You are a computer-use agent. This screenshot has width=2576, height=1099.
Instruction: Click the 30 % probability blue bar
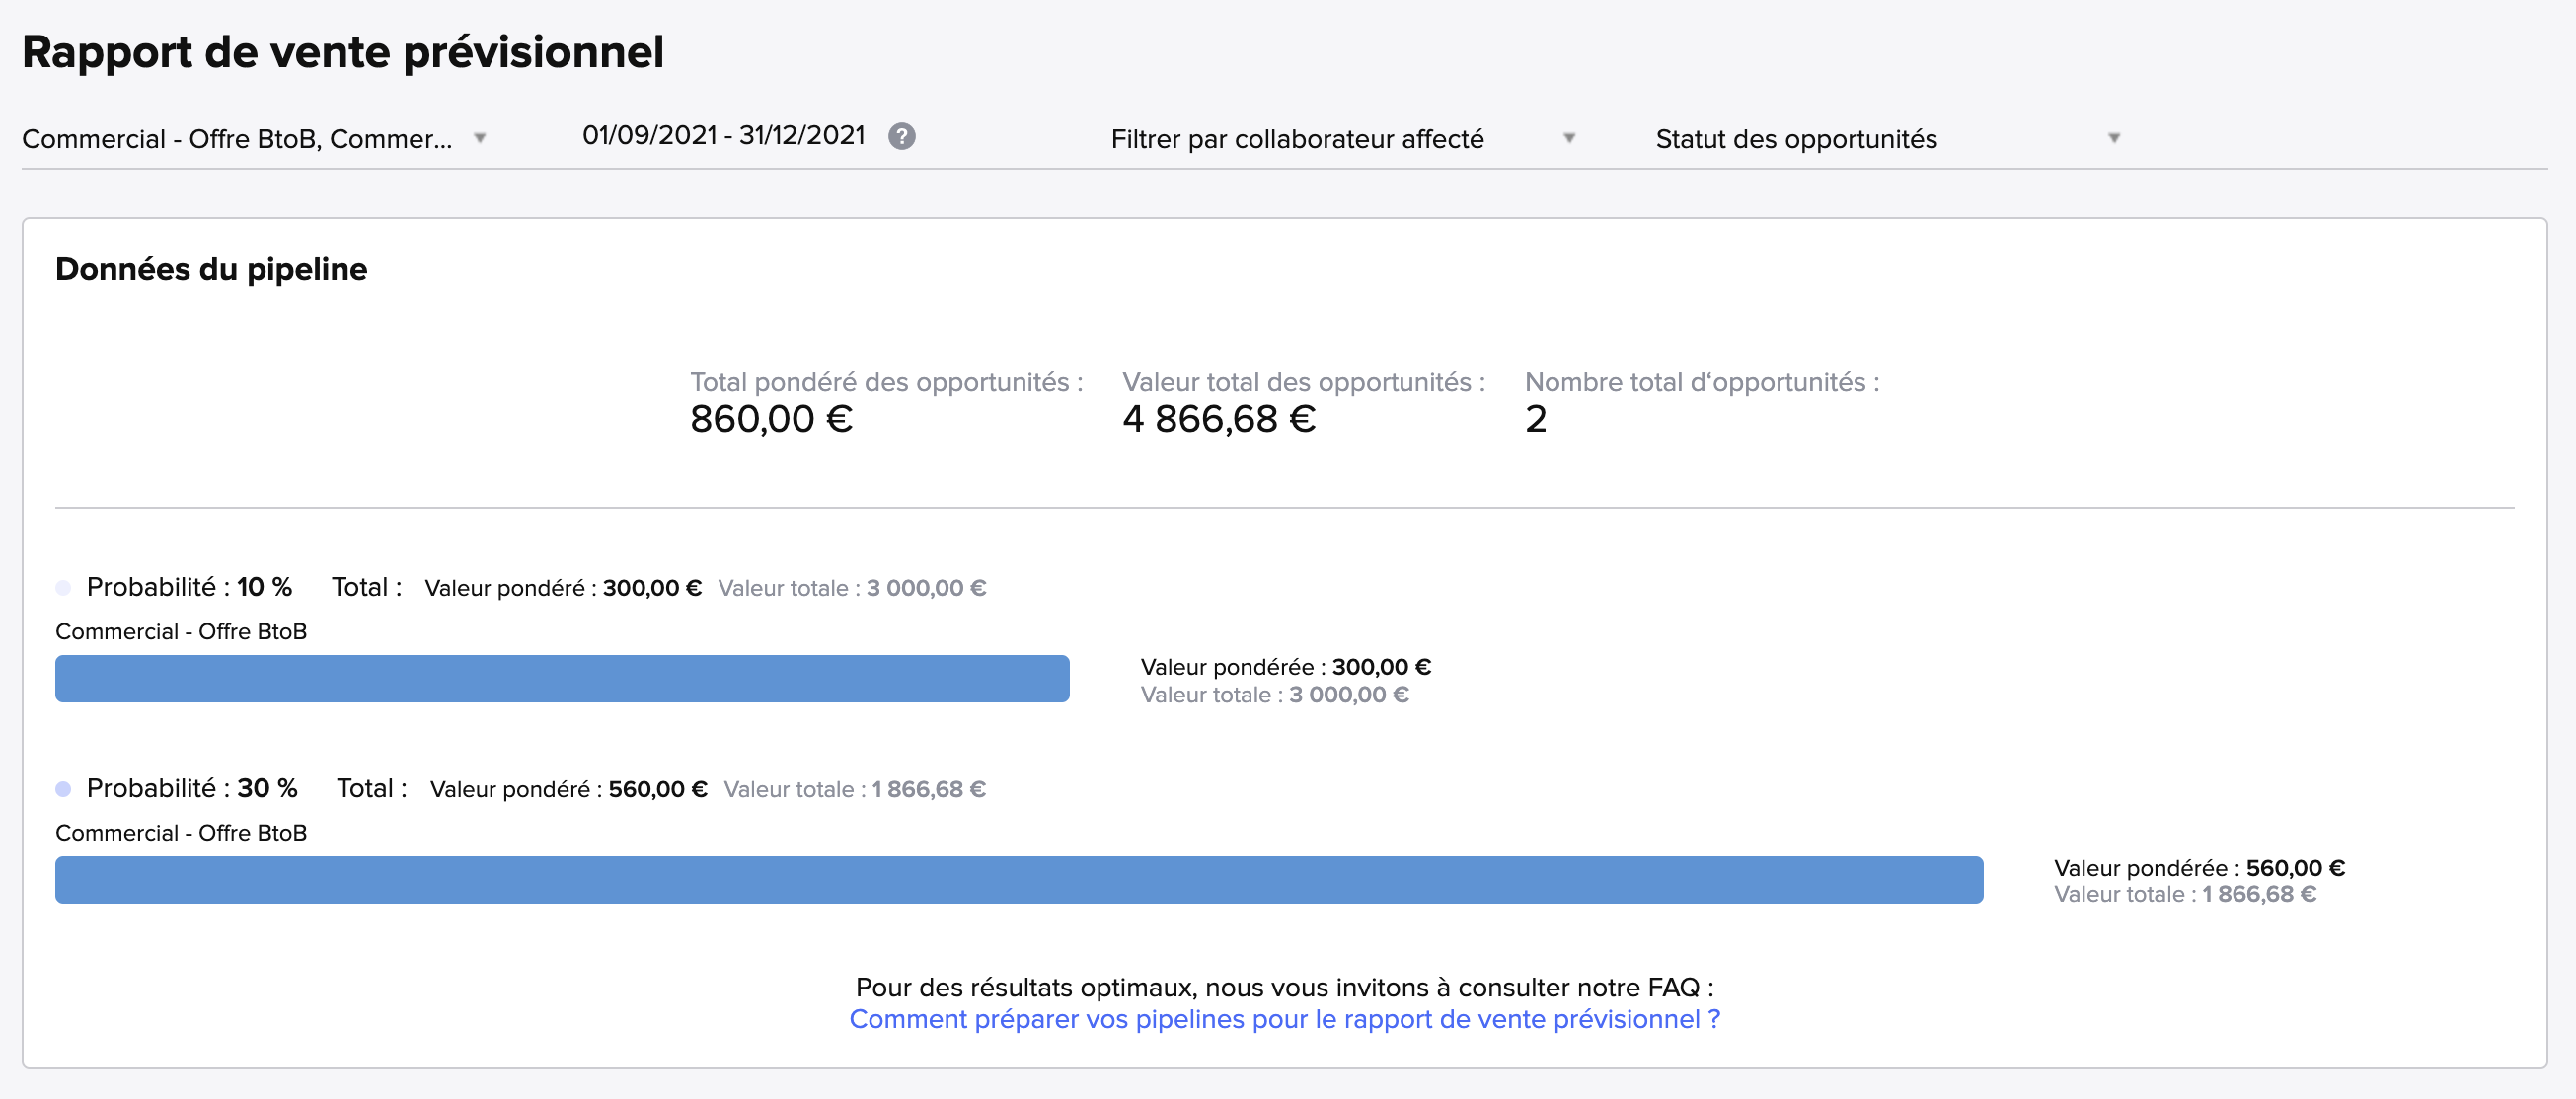1018,880
